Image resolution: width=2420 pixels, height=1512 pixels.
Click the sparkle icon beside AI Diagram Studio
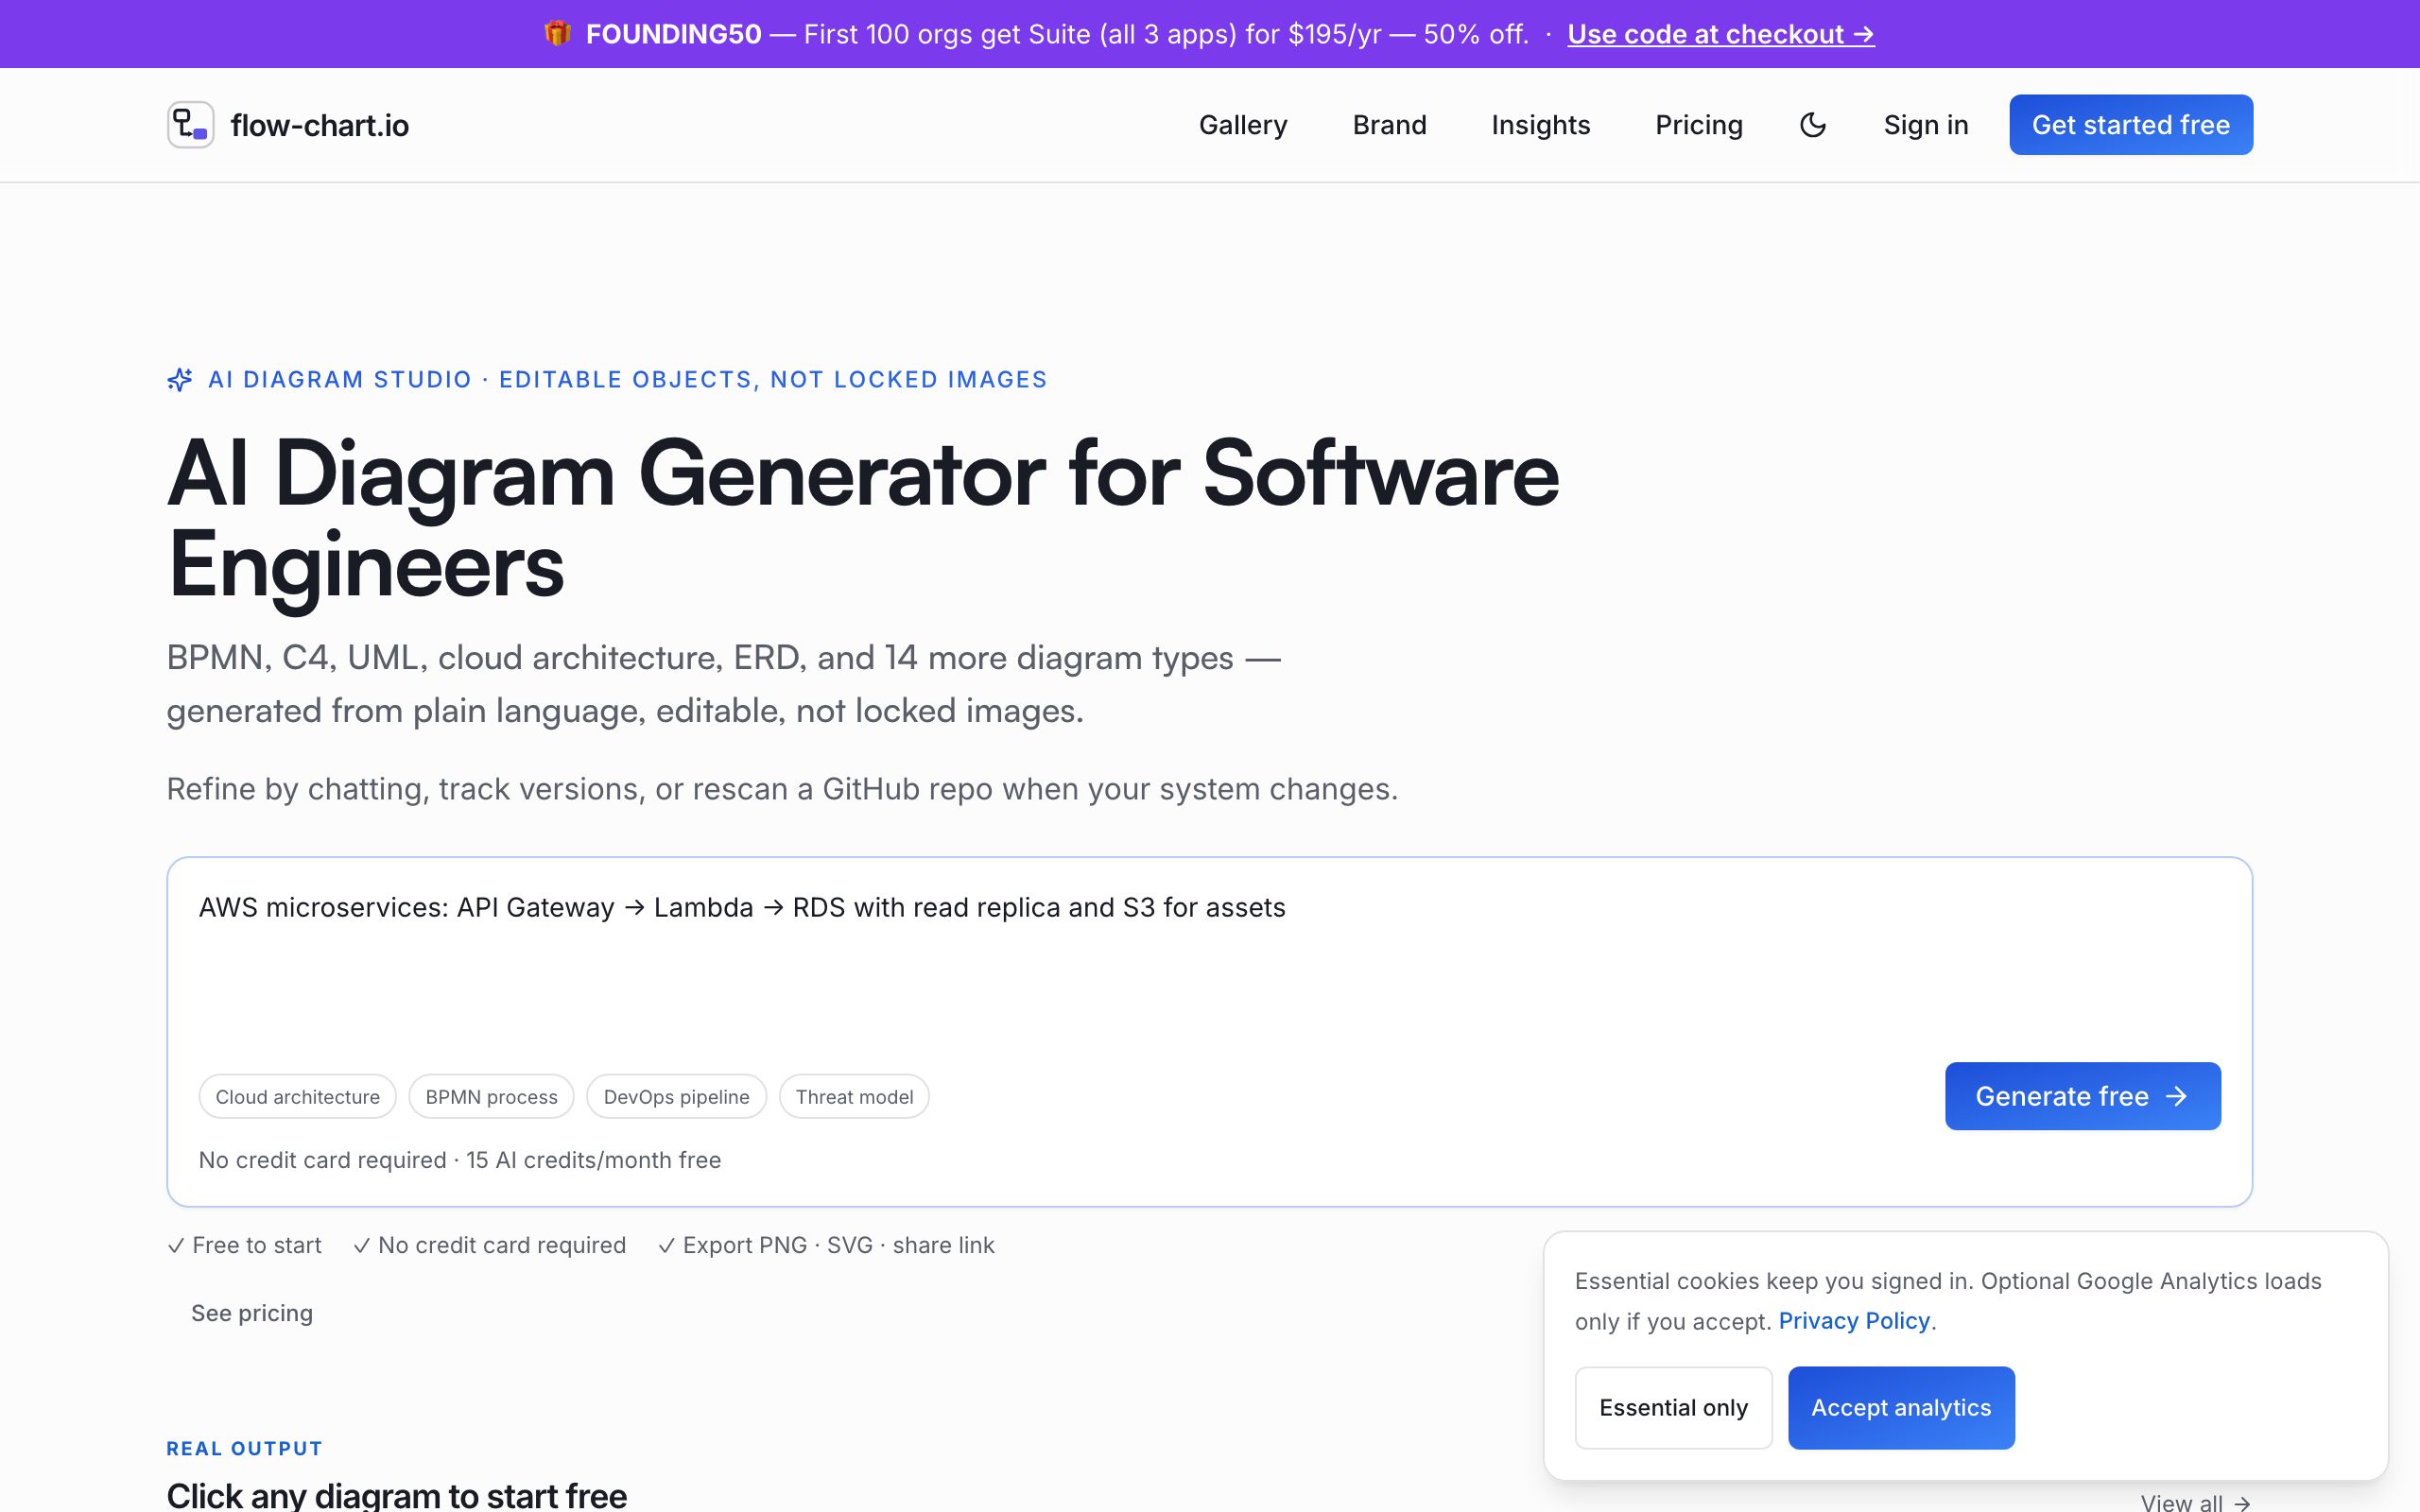coord(180,380)
